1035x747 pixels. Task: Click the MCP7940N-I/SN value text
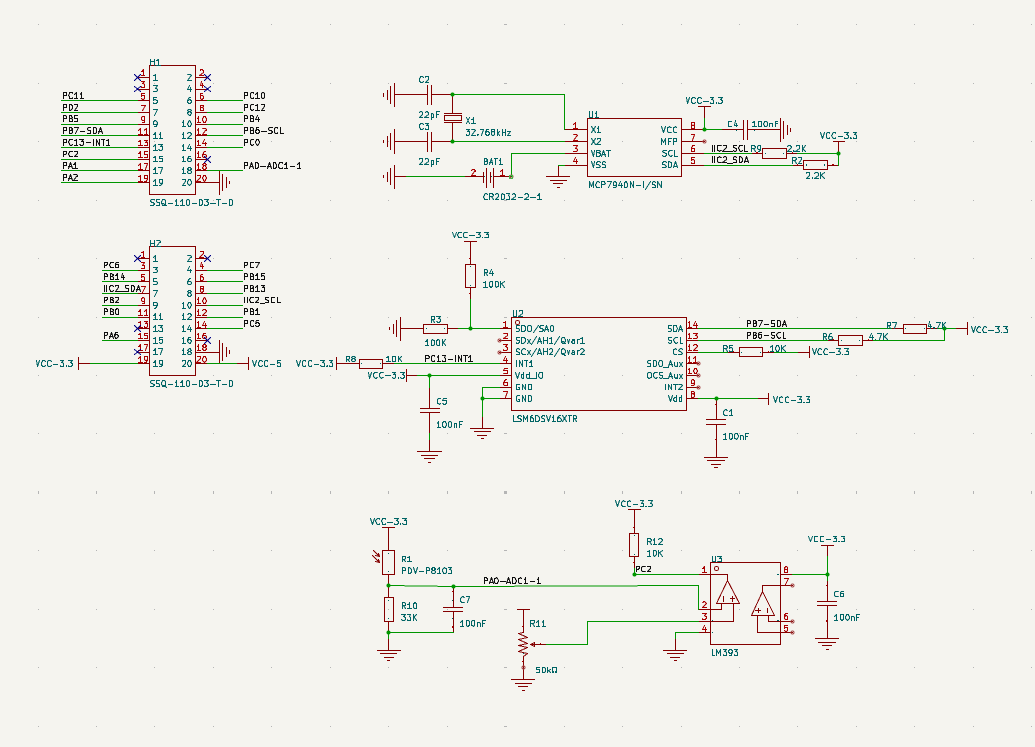click(625, 184)
